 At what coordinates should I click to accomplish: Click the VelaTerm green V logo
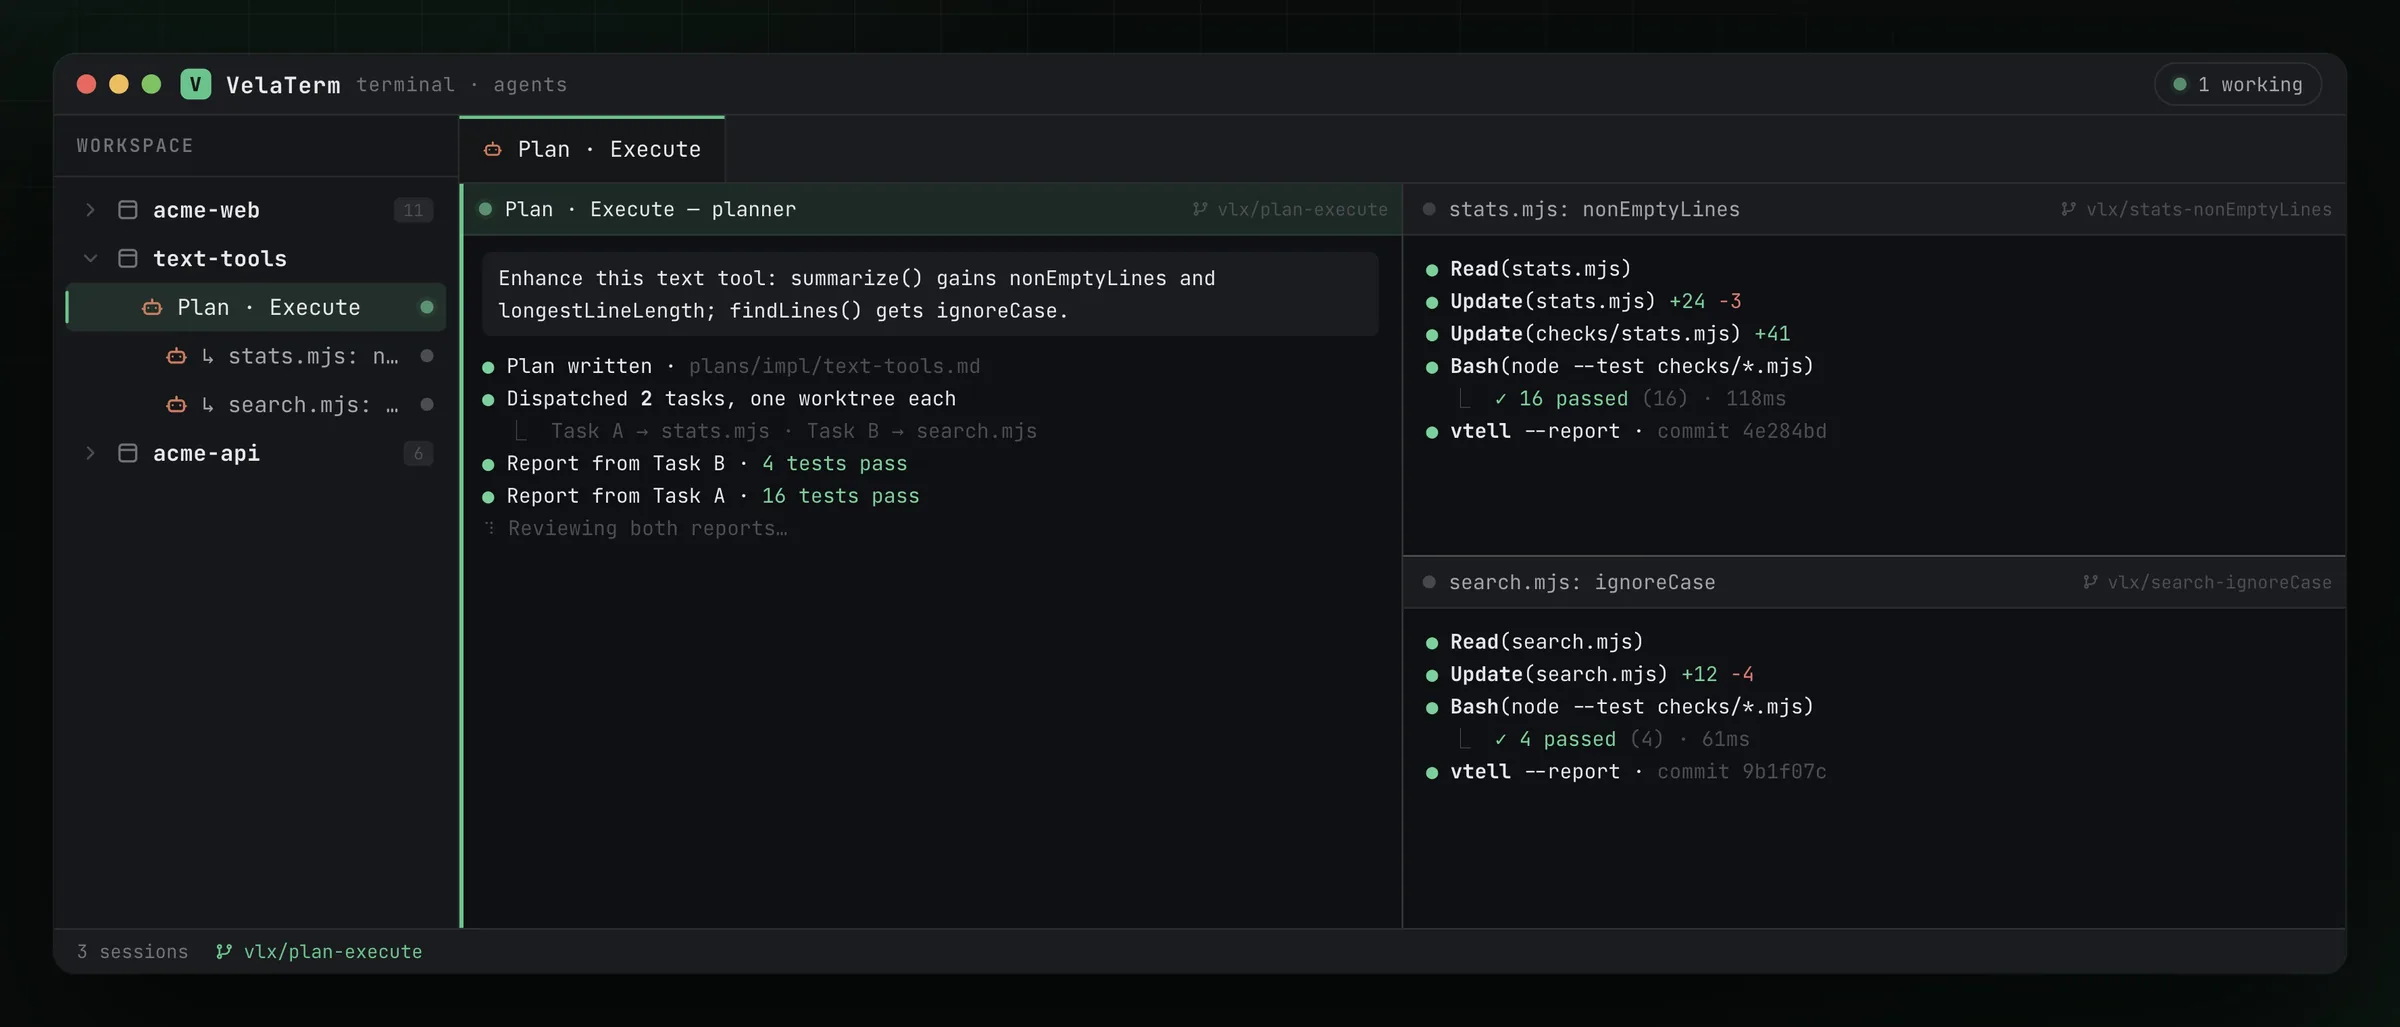tap(195, 84)
